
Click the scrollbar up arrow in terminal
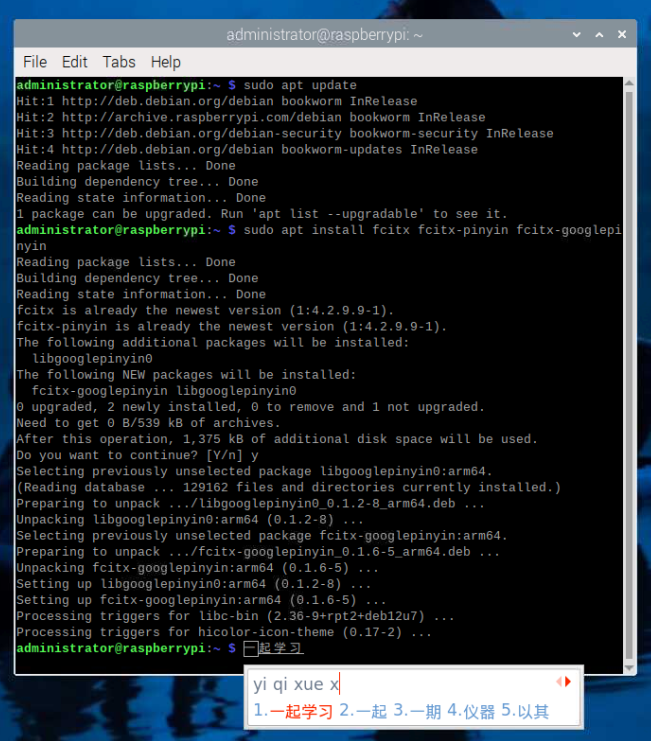629,83
